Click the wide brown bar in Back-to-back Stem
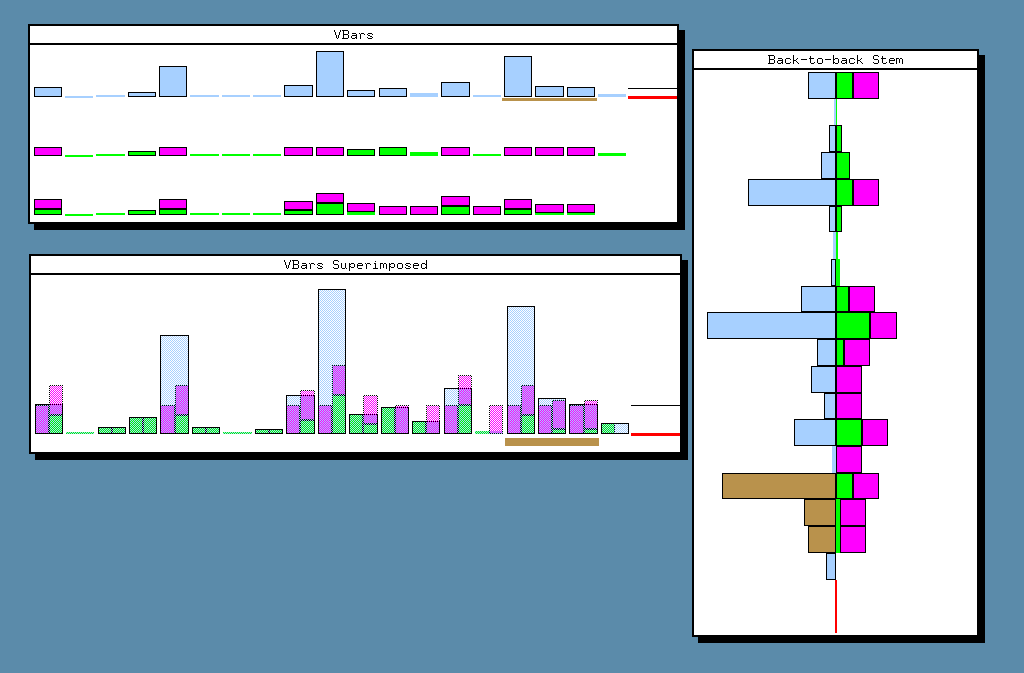1024x673 pixels. [779, 486]
